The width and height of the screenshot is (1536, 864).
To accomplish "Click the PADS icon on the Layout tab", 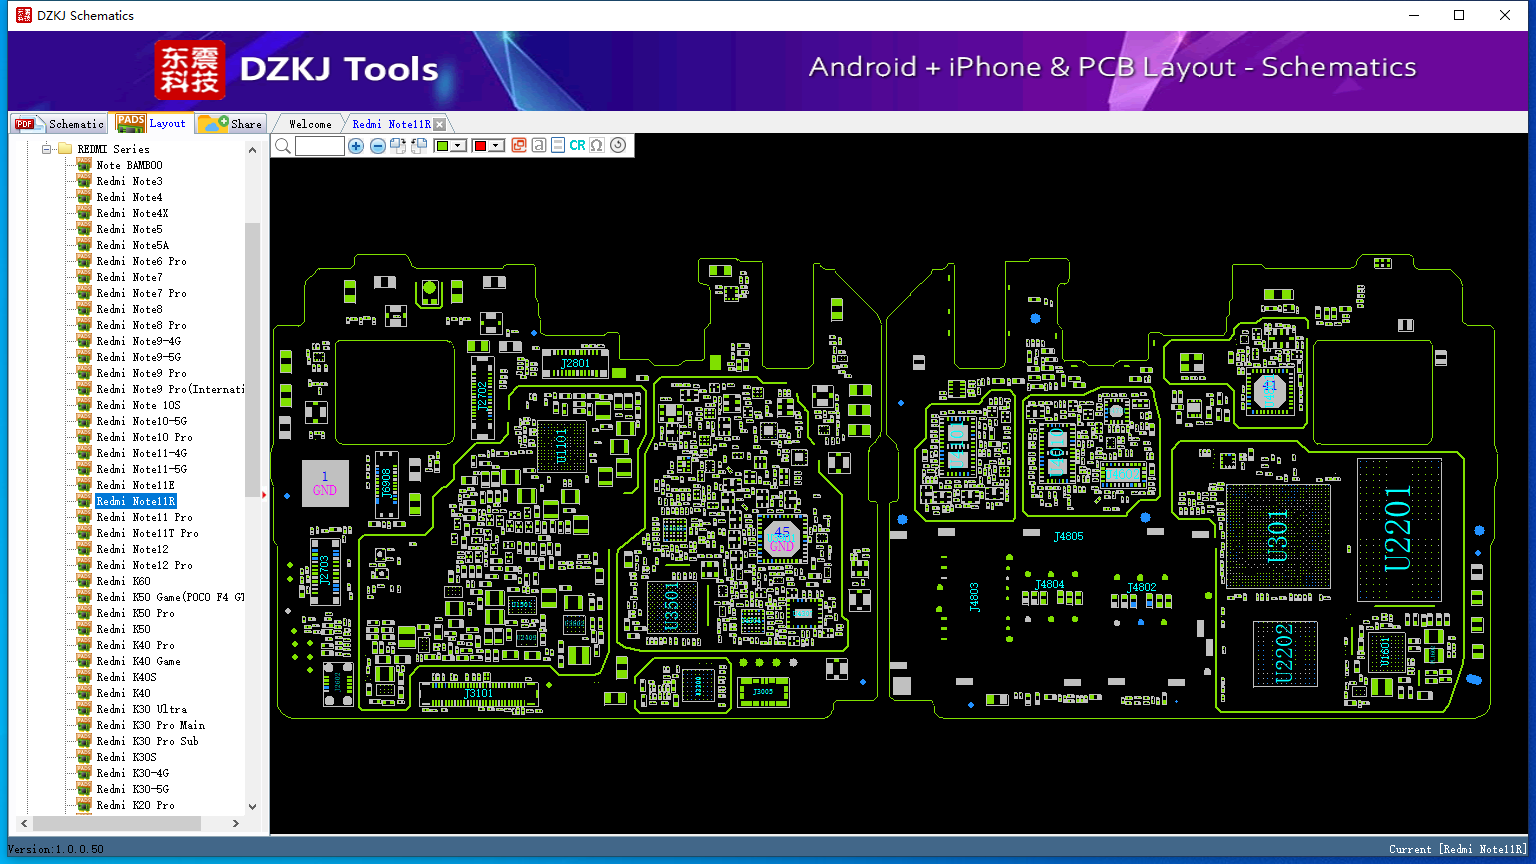I will pos(131,123).
